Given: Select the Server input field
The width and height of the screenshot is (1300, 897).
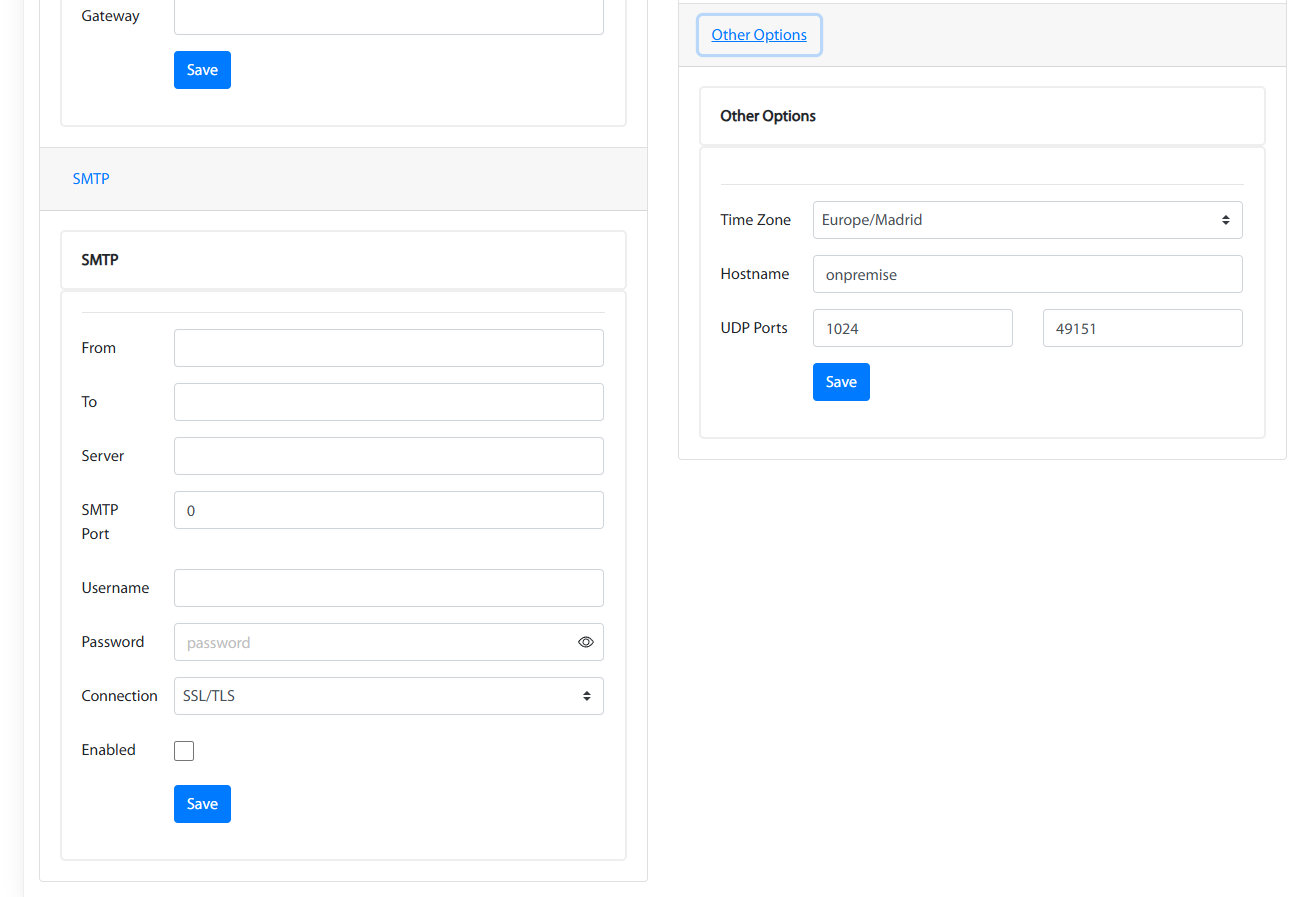Looking at the screenshot, I should click(388, 455).
